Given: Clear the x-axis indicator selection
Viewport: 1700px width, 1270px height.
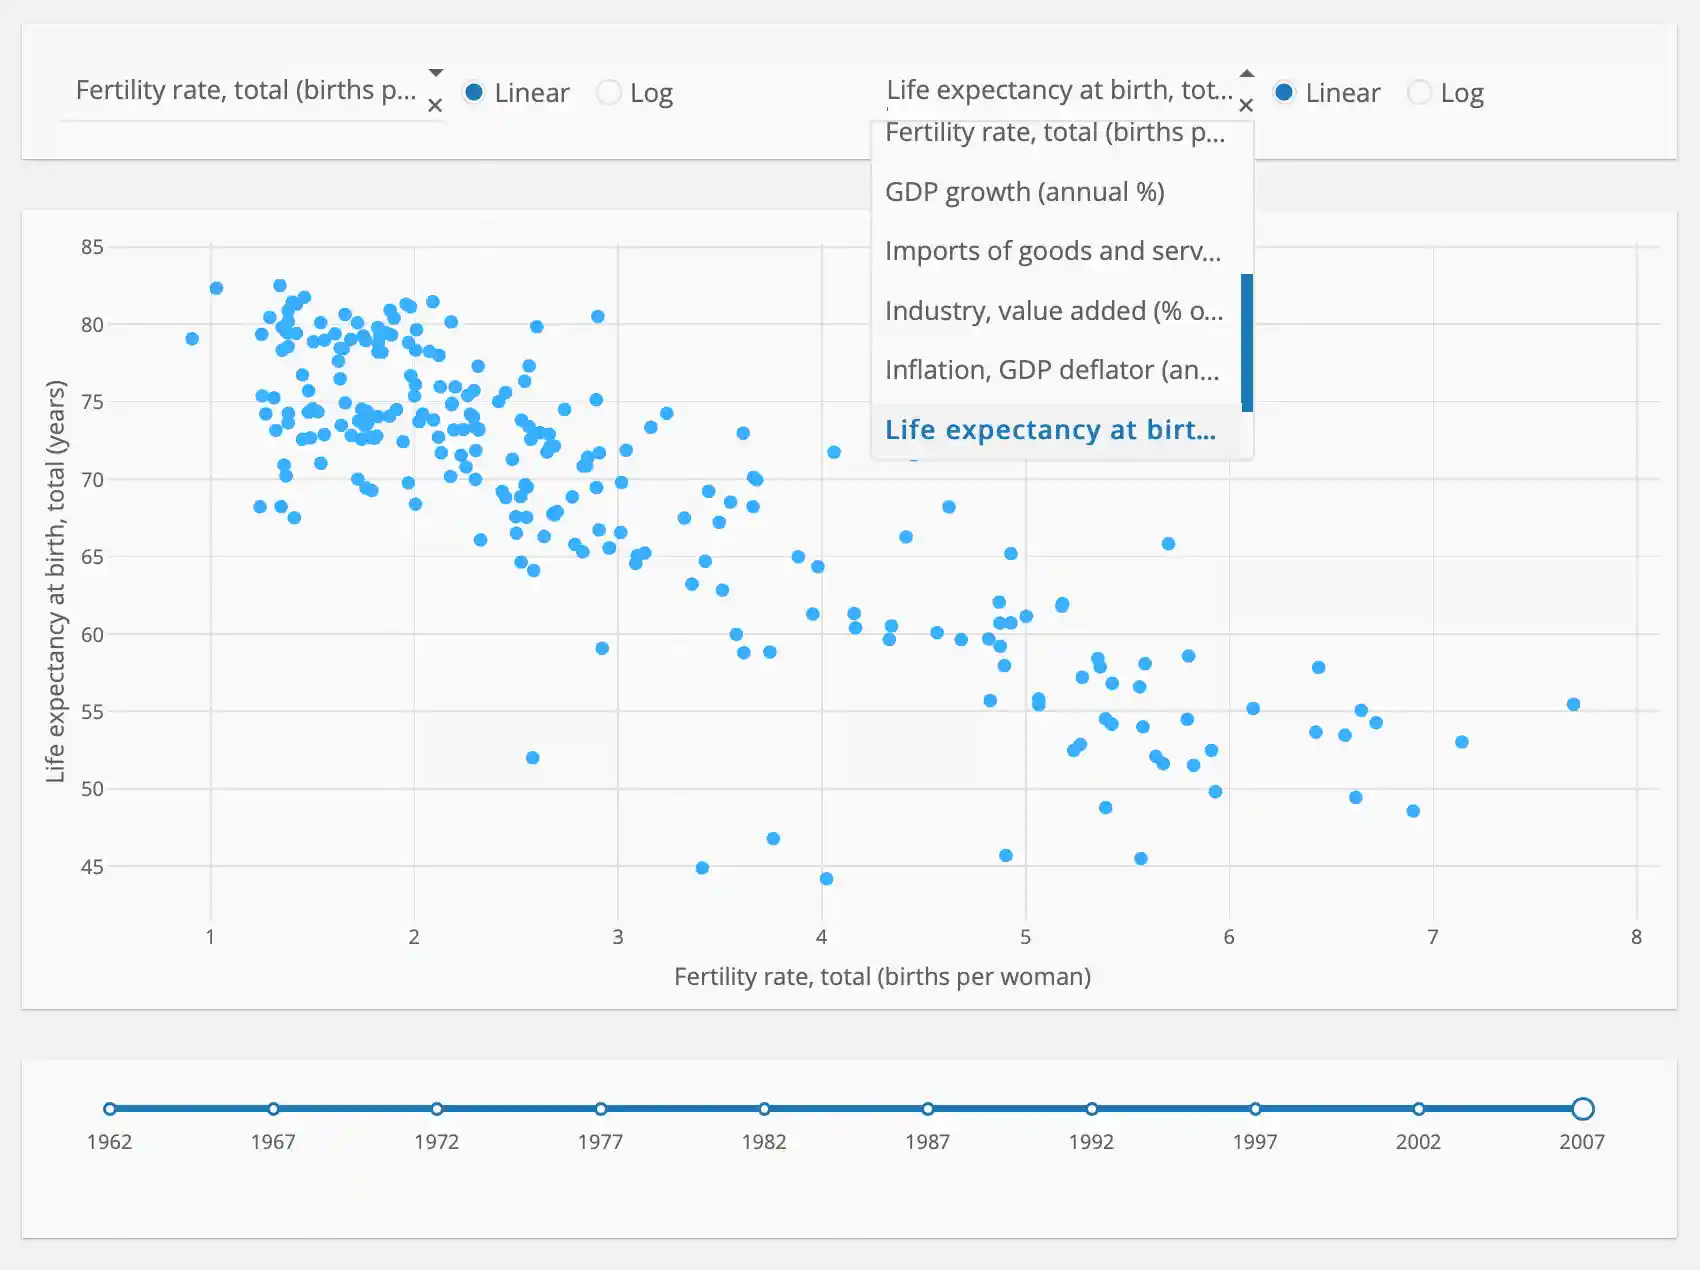Looking at the screenshot, I should (x=435, y=105).
